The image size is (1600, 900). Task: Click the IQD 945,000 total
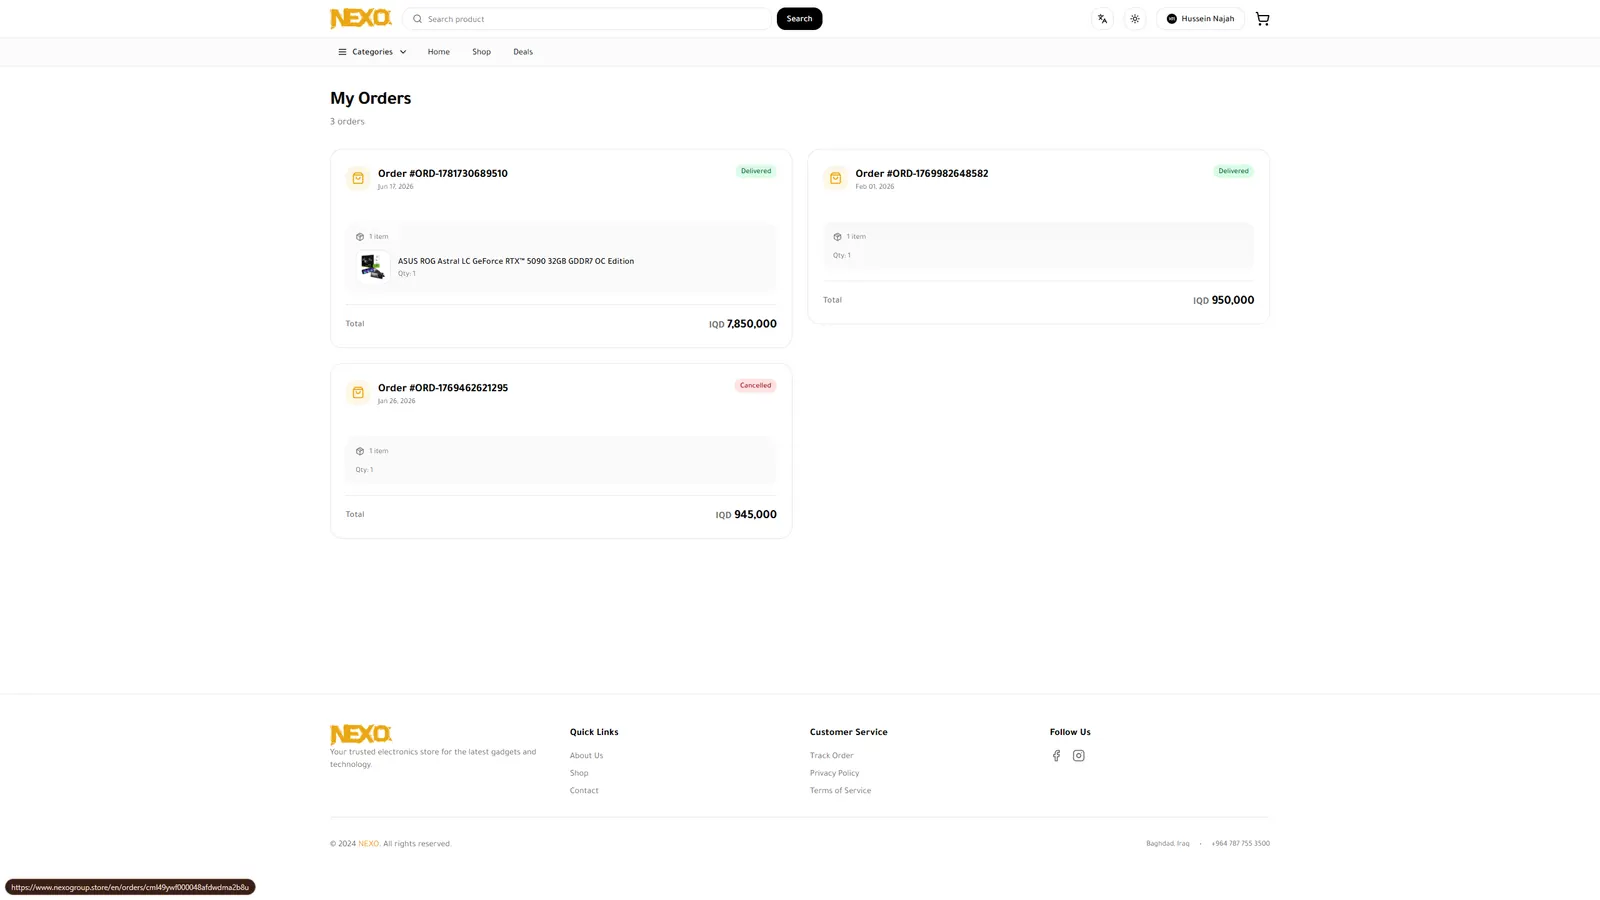(746, 515)
